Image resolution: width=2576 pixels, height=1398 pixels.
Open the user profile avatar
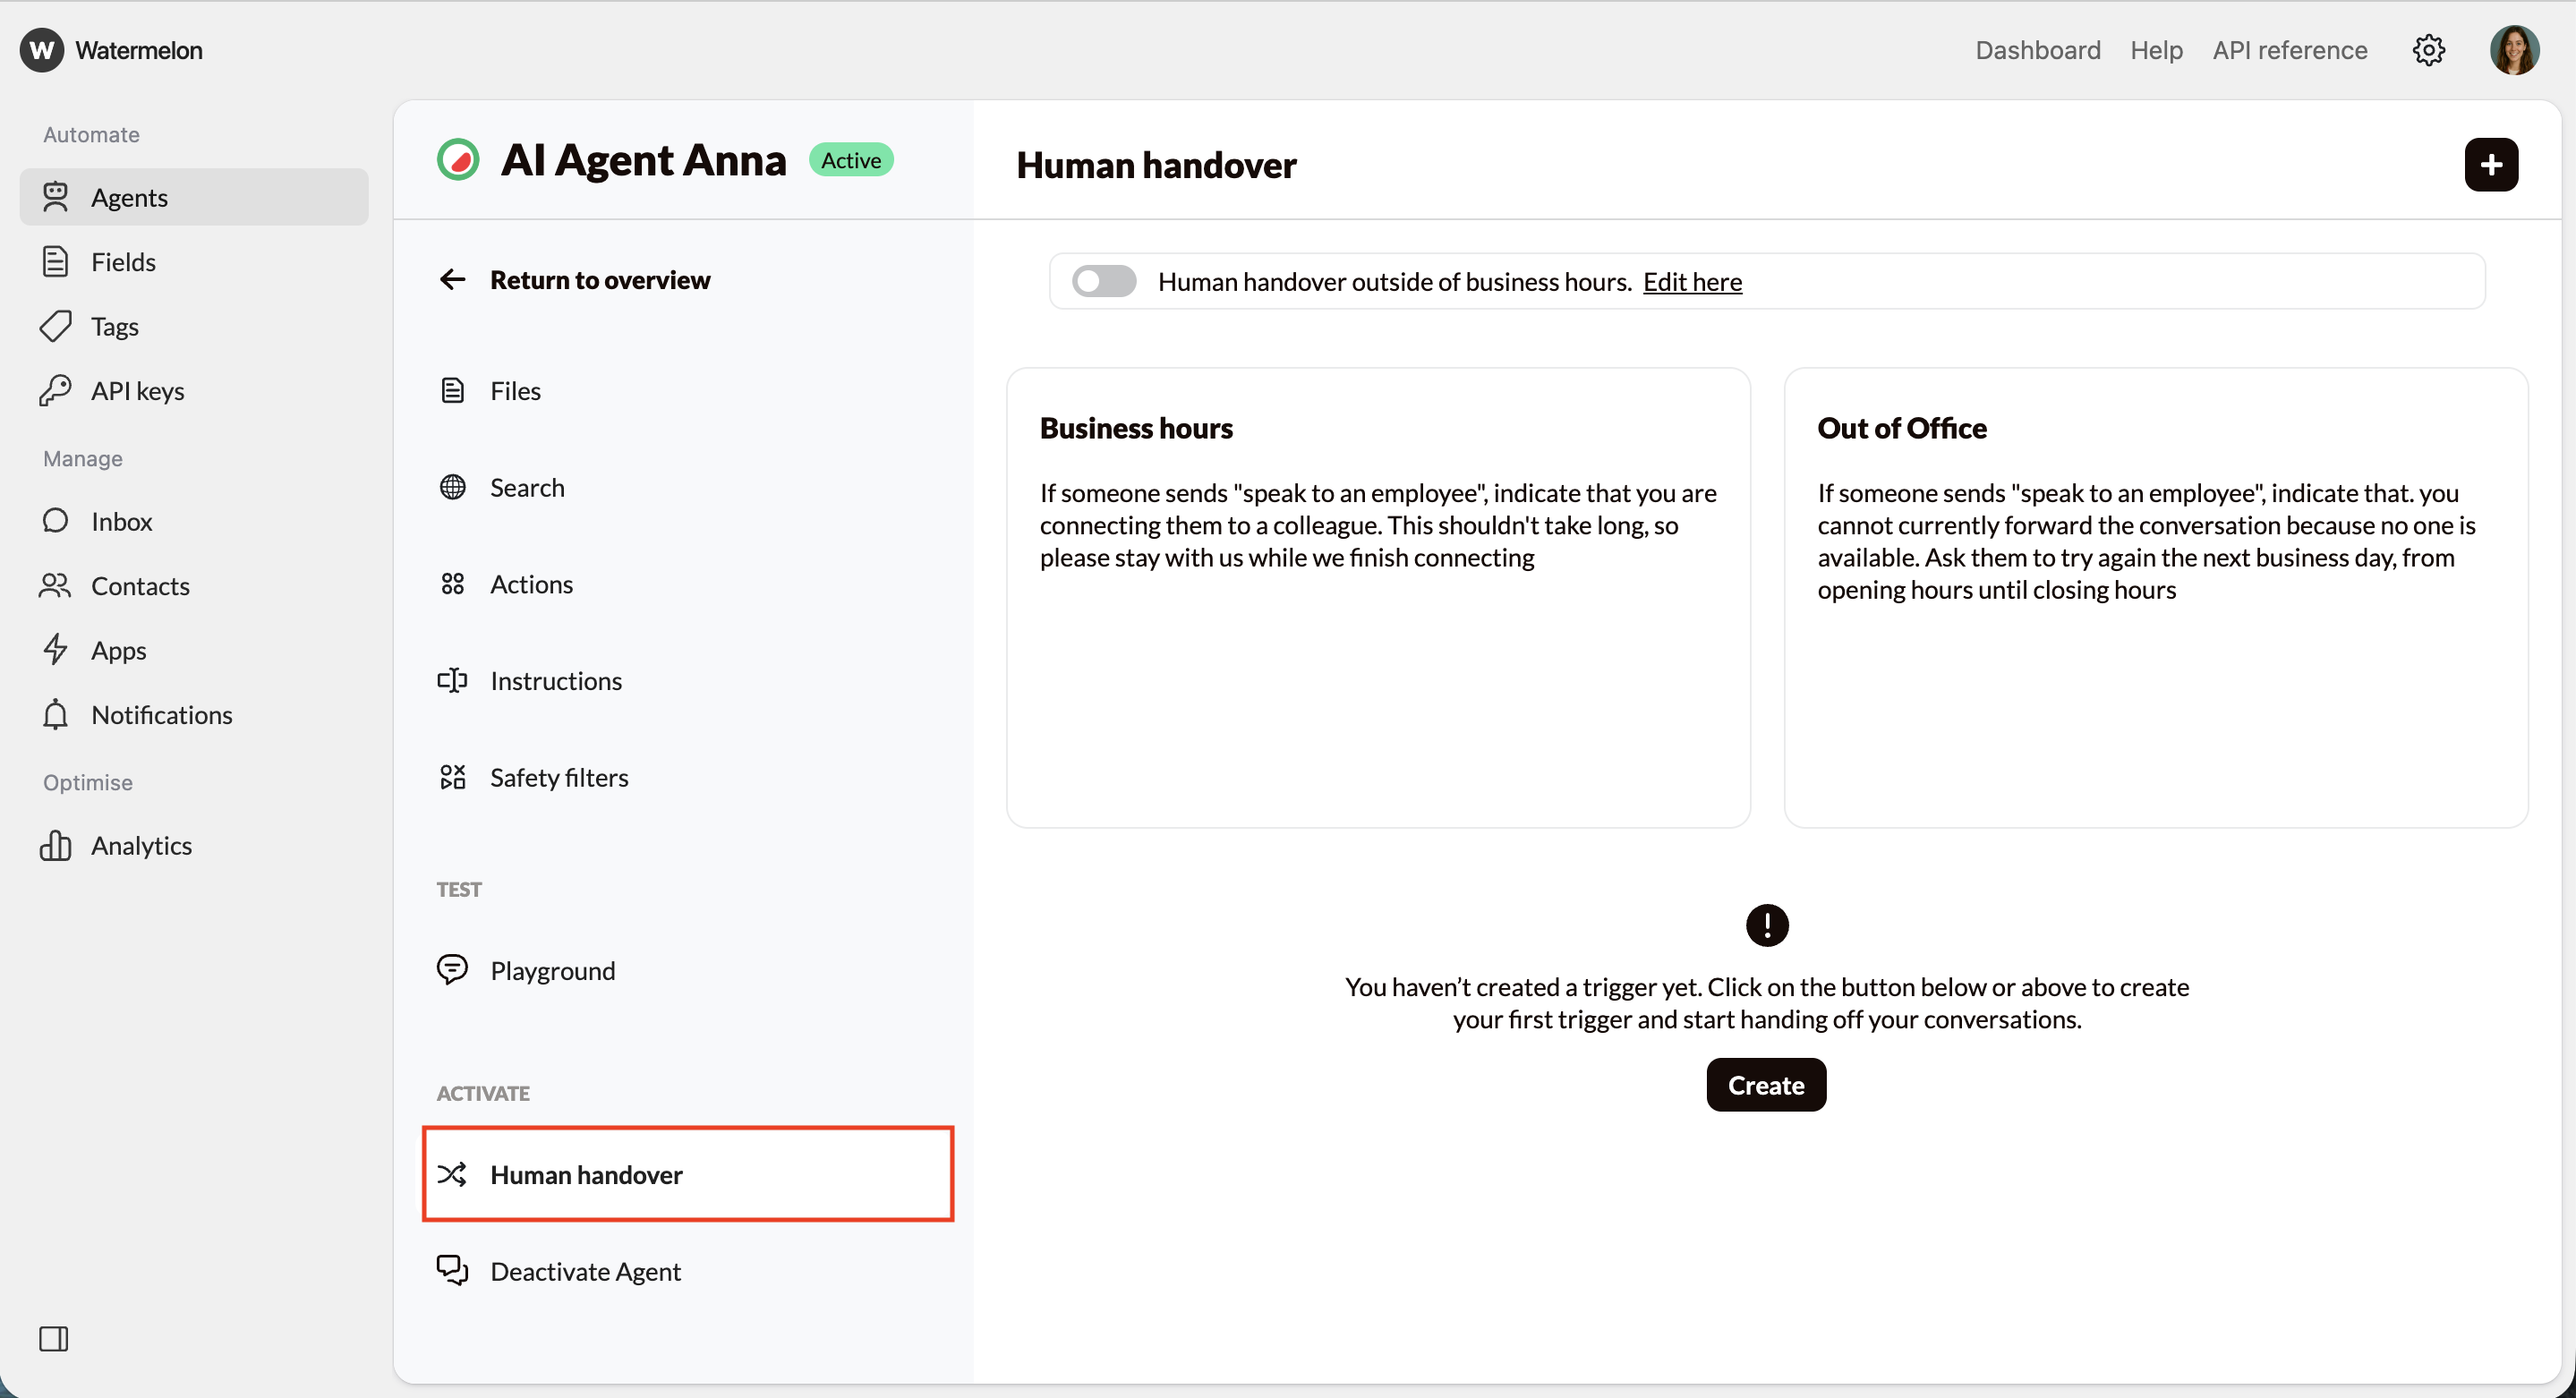2514,50
